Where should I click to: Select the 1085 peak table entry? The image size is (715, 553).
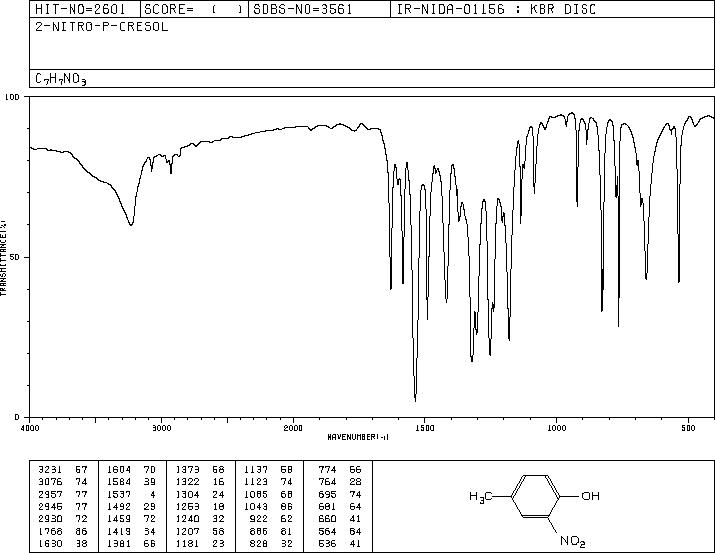(268, 494)
